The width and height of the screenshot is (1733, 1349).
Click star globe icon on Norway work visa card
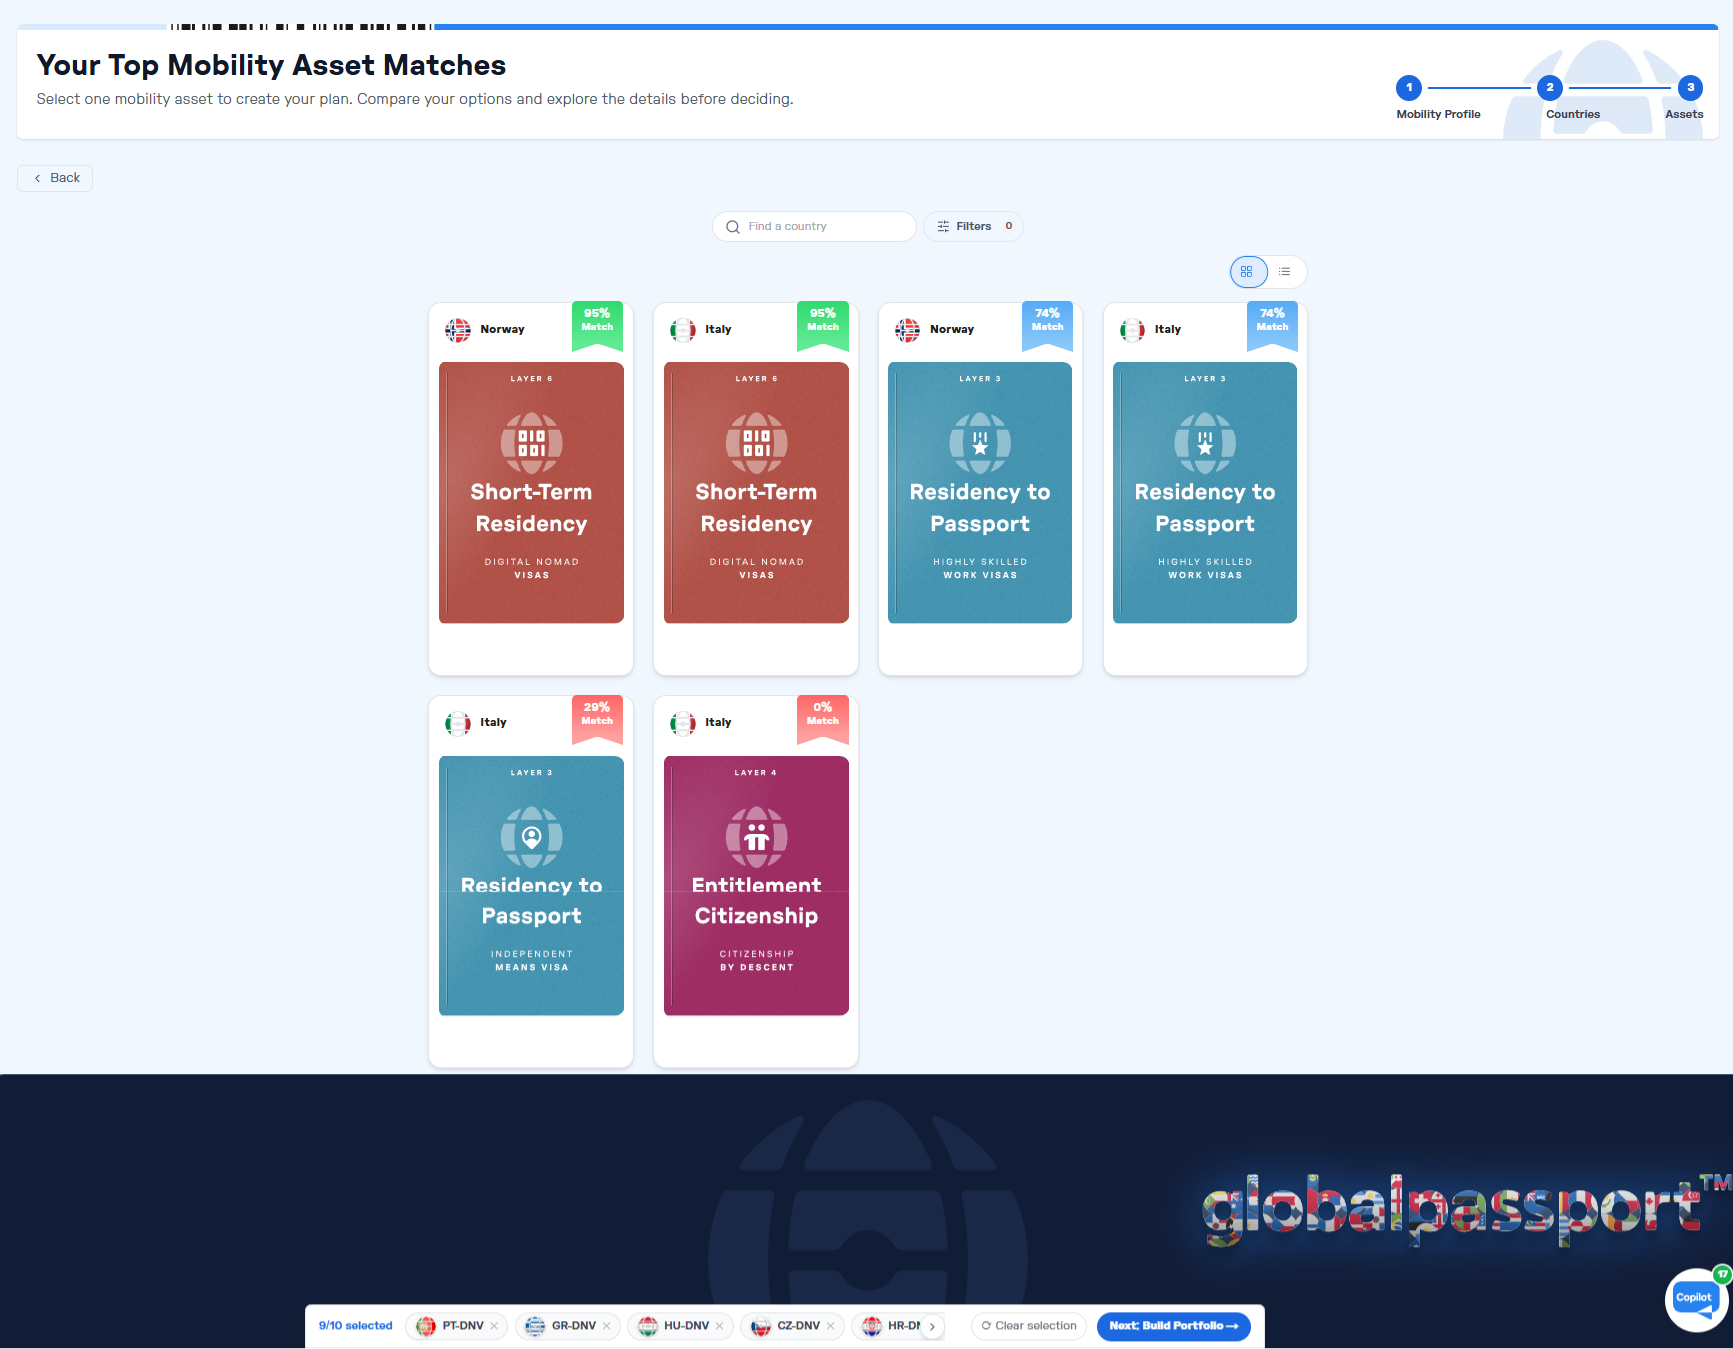click(980, 443)
